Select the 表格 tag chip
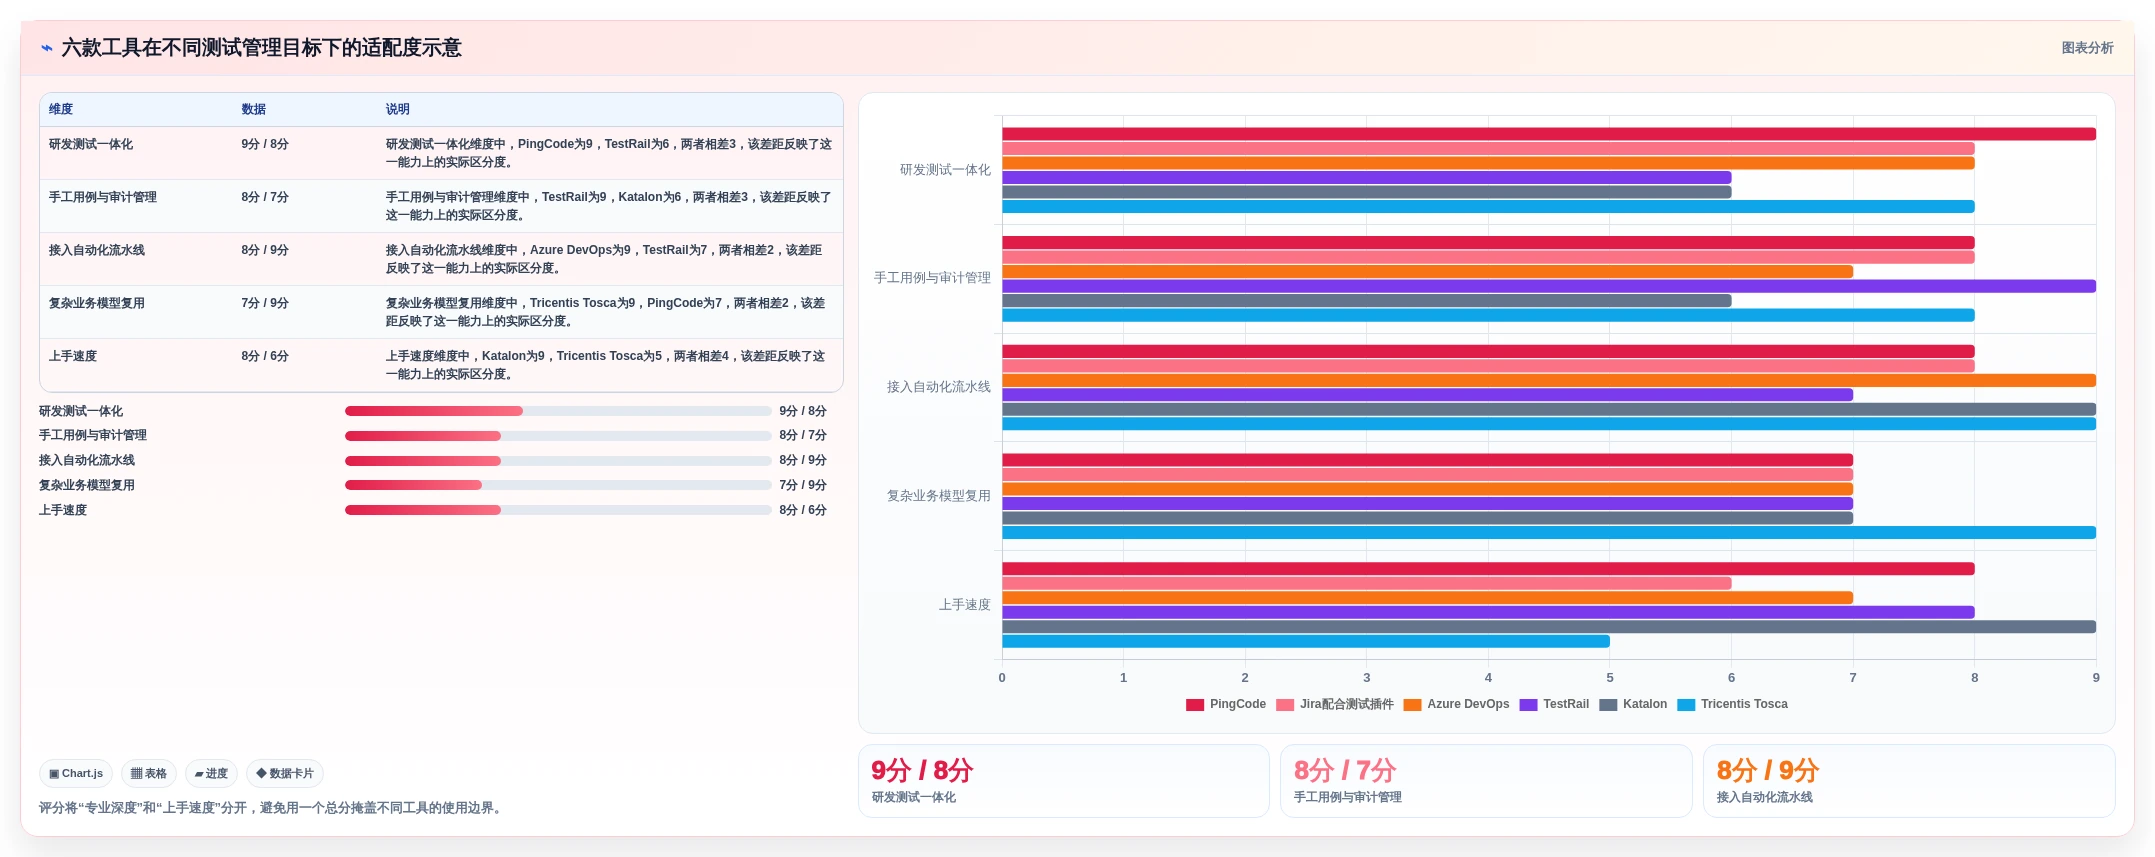The image size is (2155, 857). pyautogui.click(x=149, y=773)
